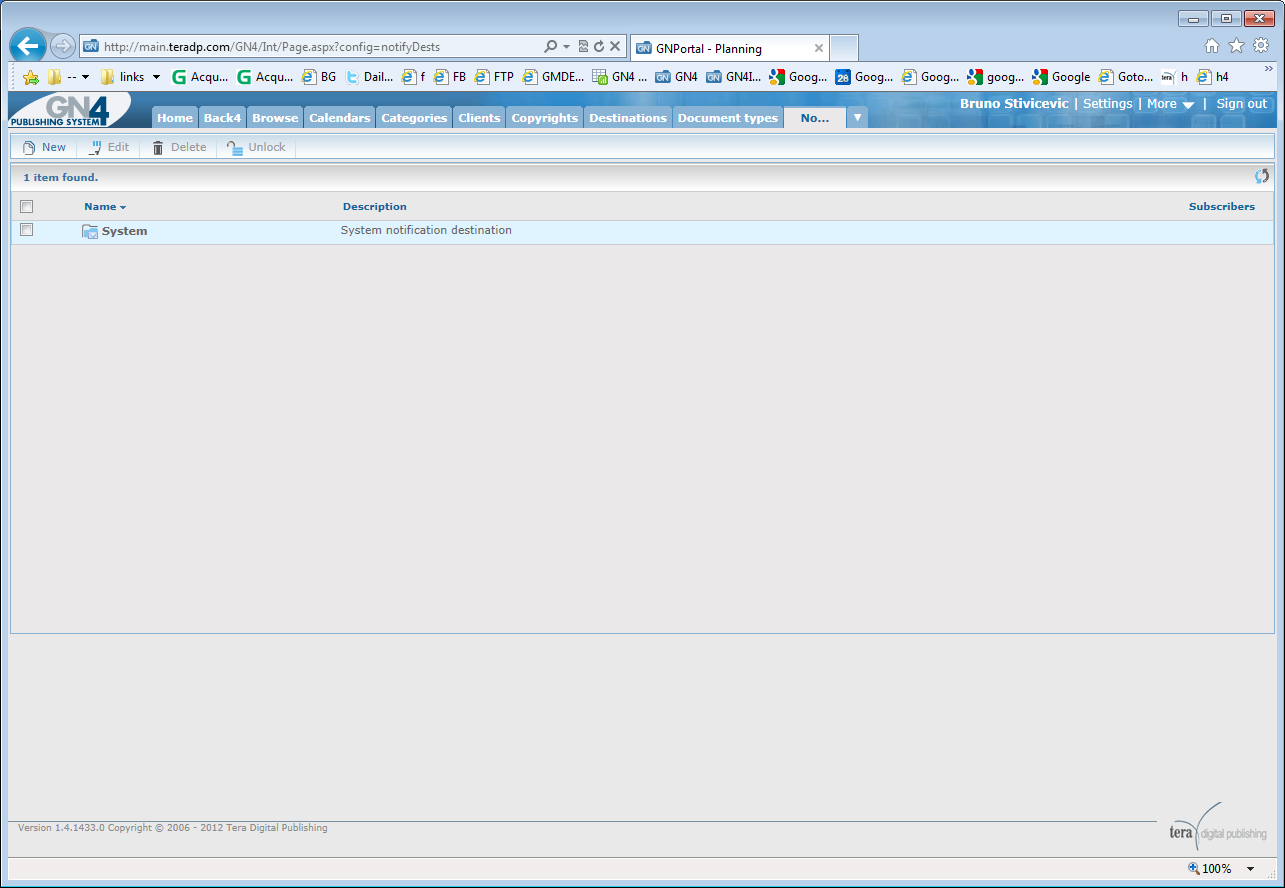Expand the '--' favorites folder dropdown
This screenshot has height=888, width=1285.
(x=85, y=77)
